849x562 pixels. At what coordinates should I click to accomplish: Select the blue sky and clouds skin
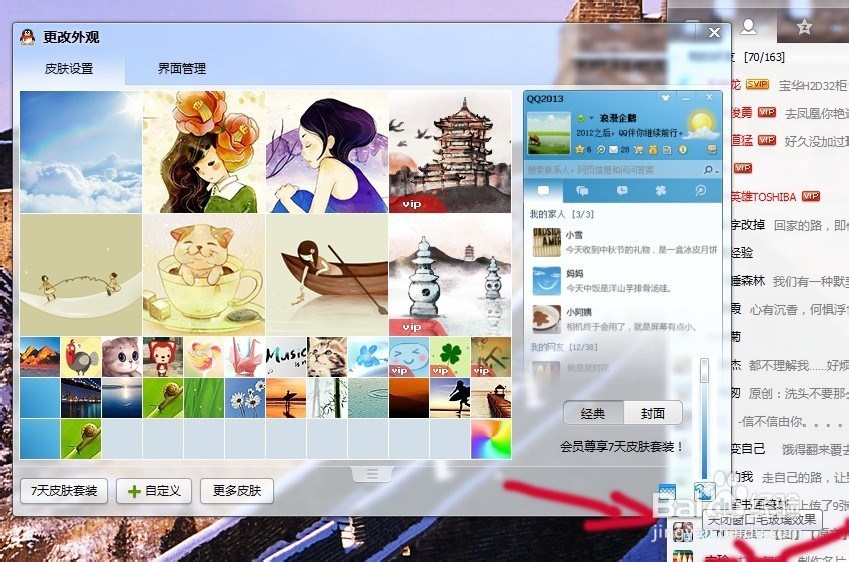[81, 152]
